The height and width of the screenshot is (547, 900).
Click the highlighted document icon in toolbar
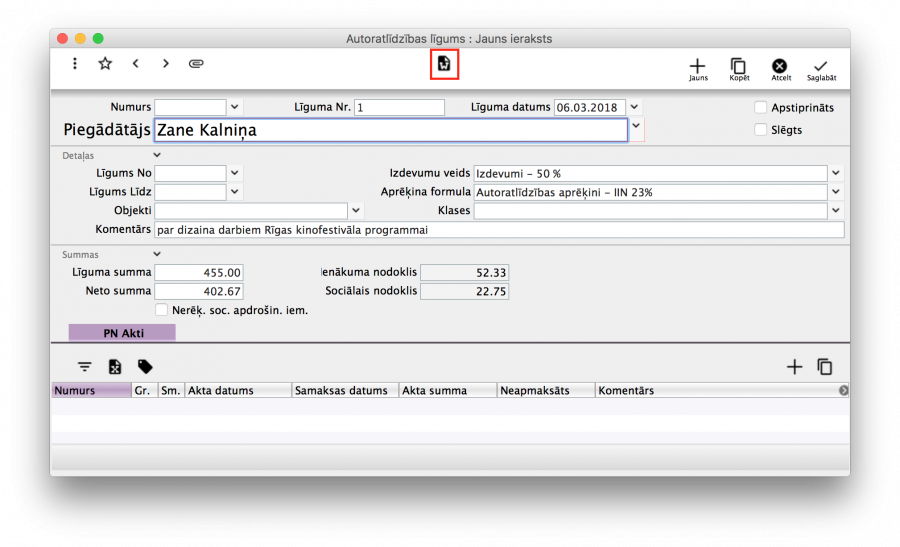tap(444, 64)
